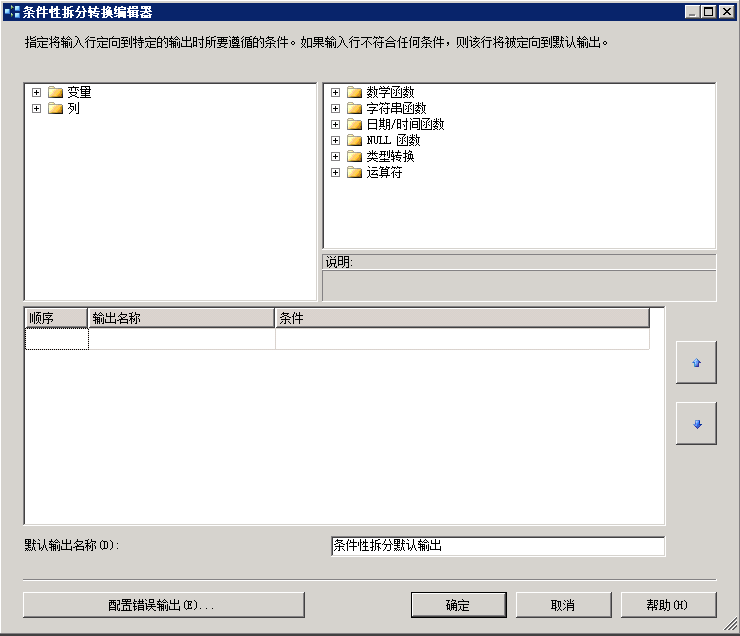The width and height of the screenshot is (740, 636).
Task: Click the 类型转换 folder icon
Action: pyautogui.click(x=354, y=156)
